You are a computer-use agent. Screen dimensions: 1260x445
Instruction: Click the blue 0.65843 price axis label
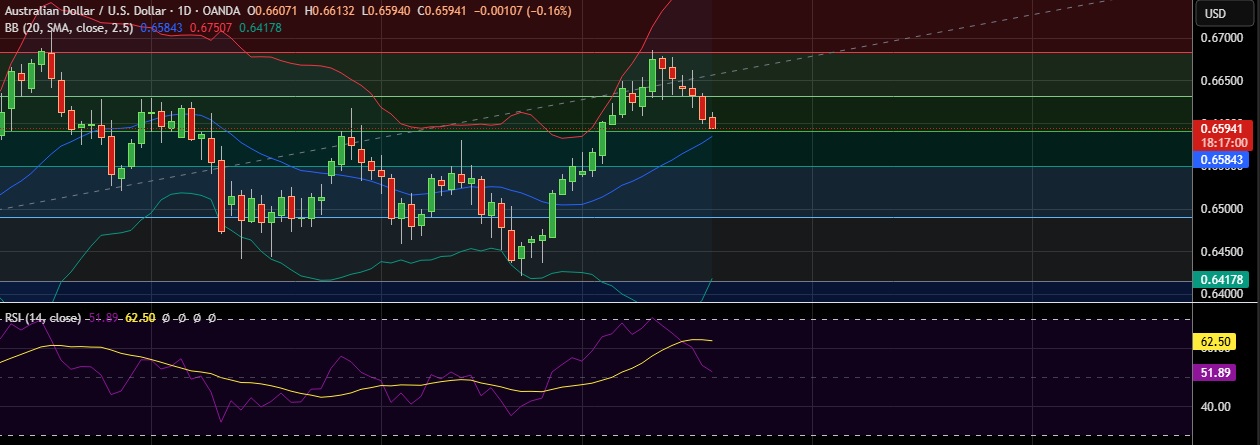coord(1220,159)
